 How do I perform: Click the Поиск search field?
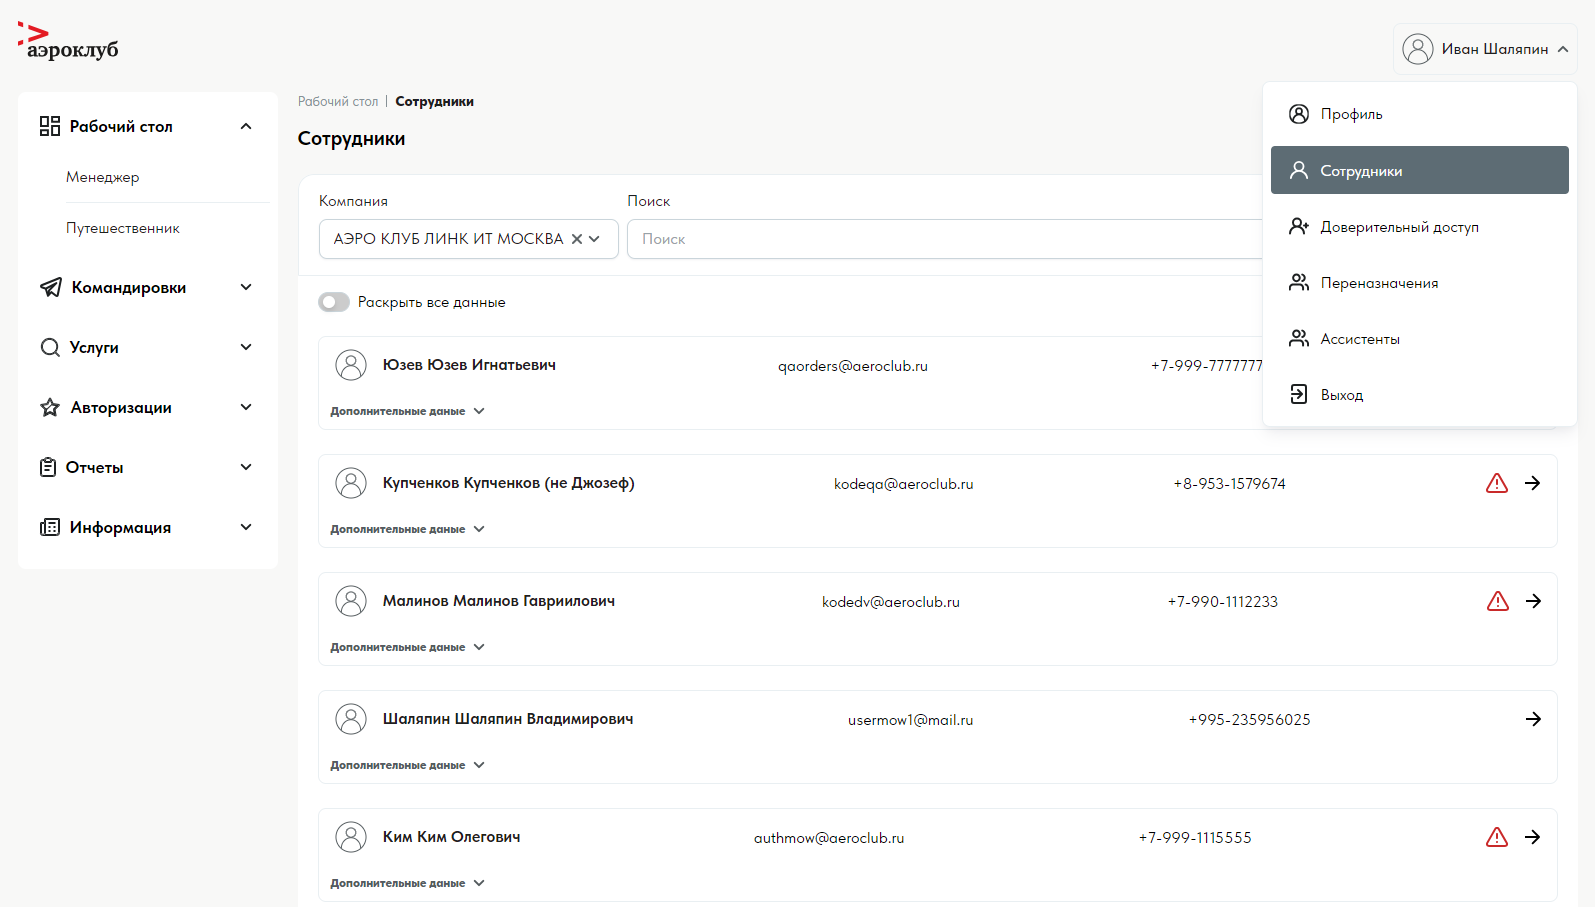940,239
